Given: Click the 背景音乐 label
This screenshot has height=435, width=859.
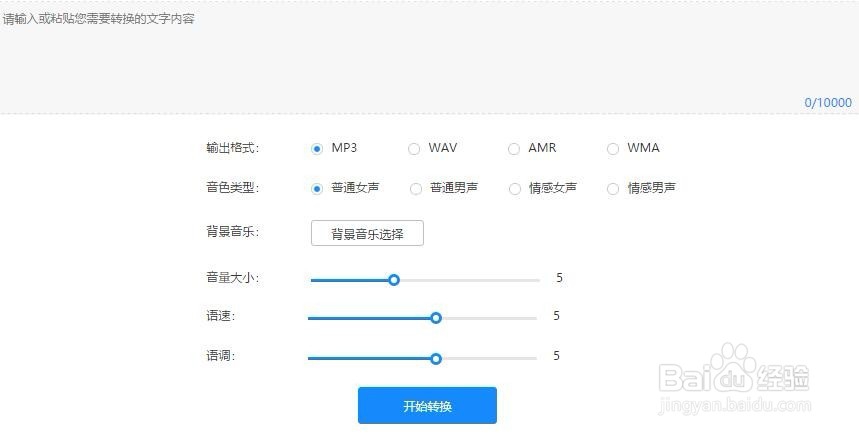Looking at the screenshot, I should coord(233,231).
